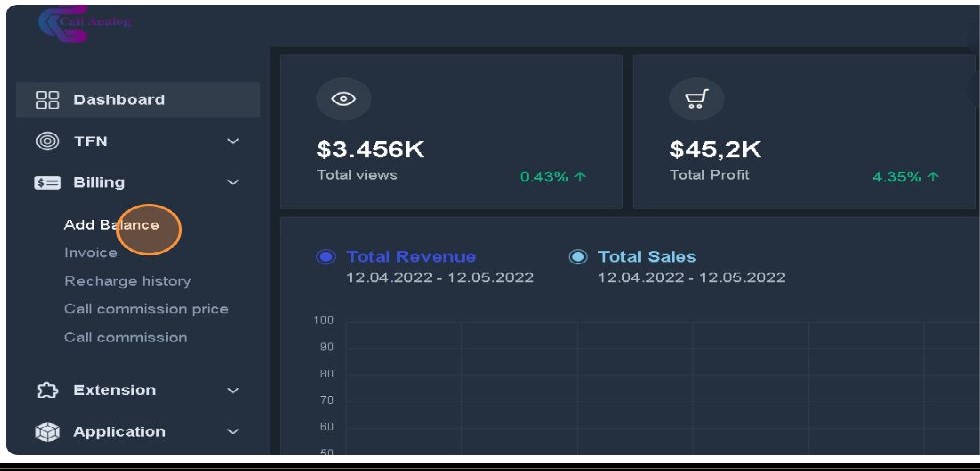Click the Extension puzzle piece icon
This screenshot has height=471, width=980.
coord(47,390)
